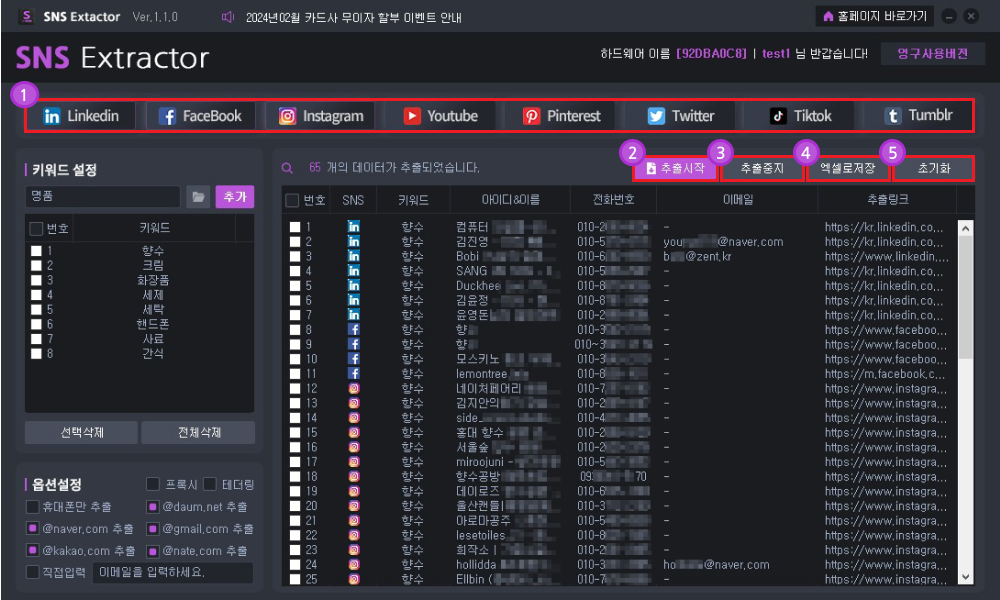Switch to the Instagram platform tab
Screen dimensions: 1000x600
(x=321, y=116)
